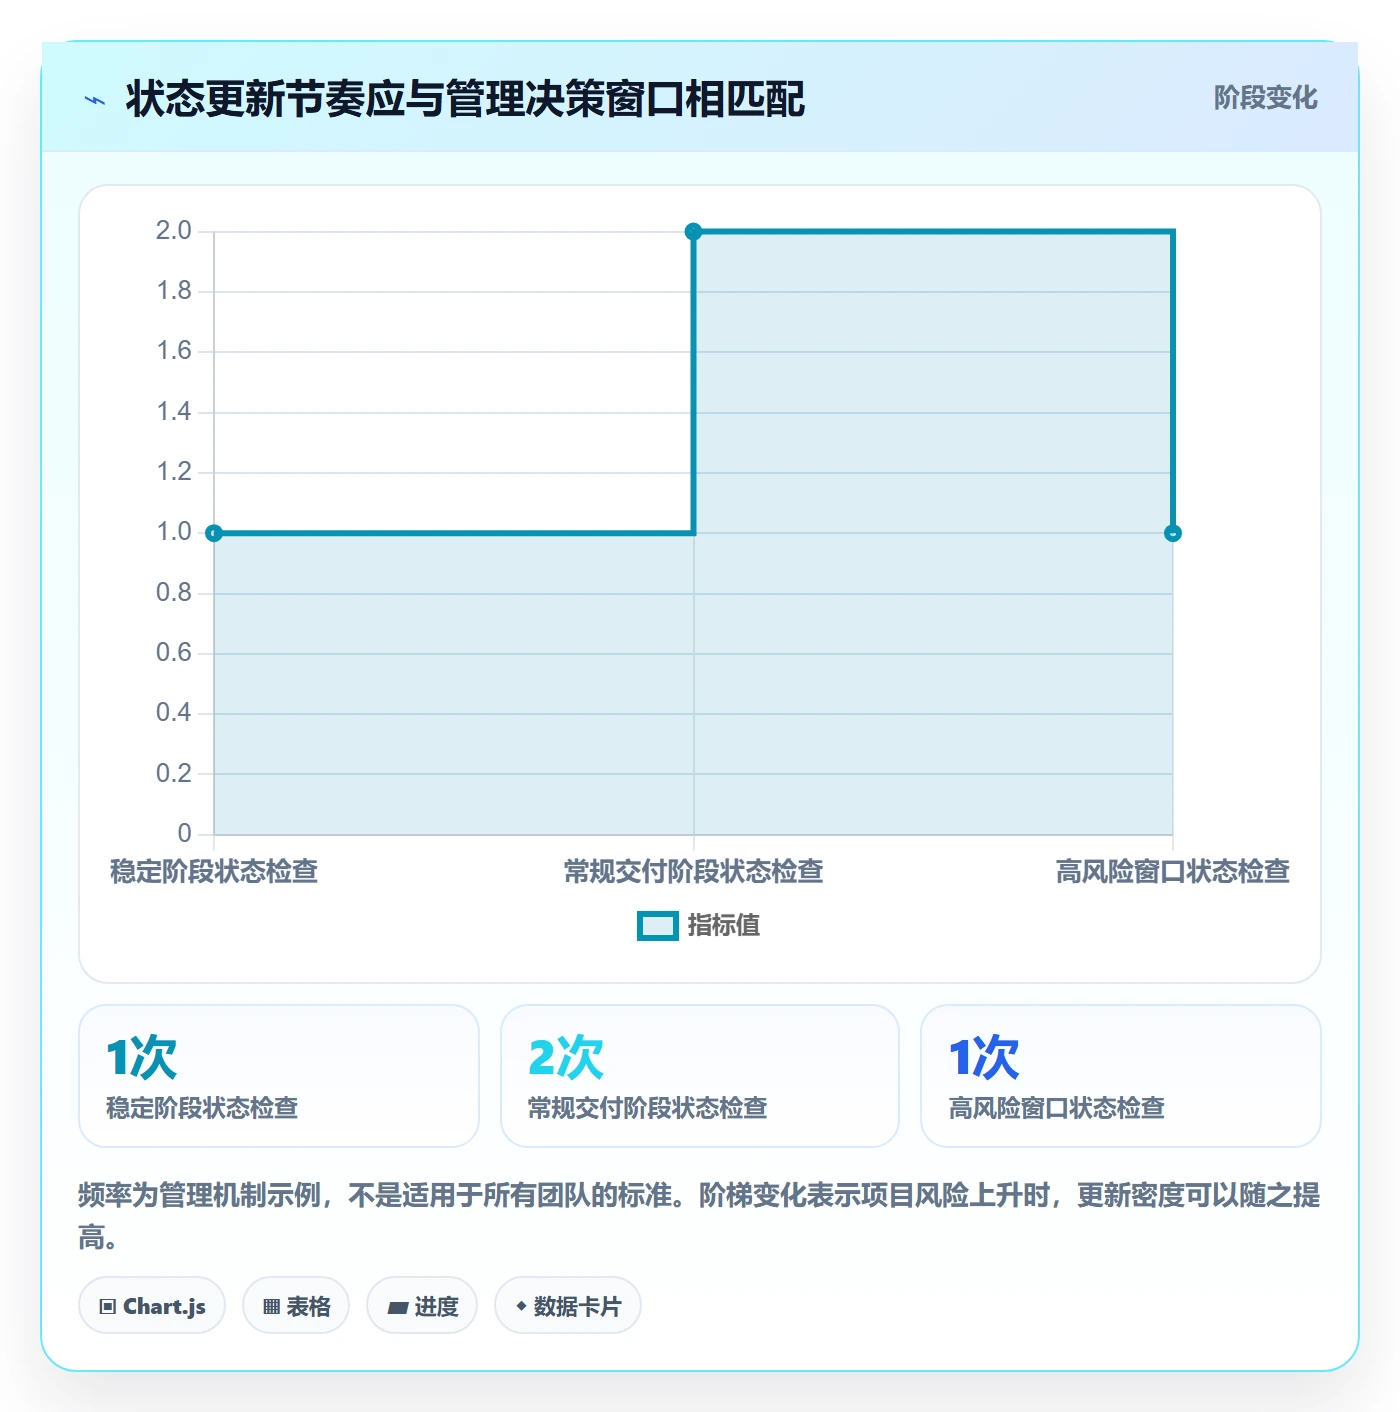1400x1412 pixels.
Task: Click the y-axis tick label 2.0
Action: (x=174, y=231)
